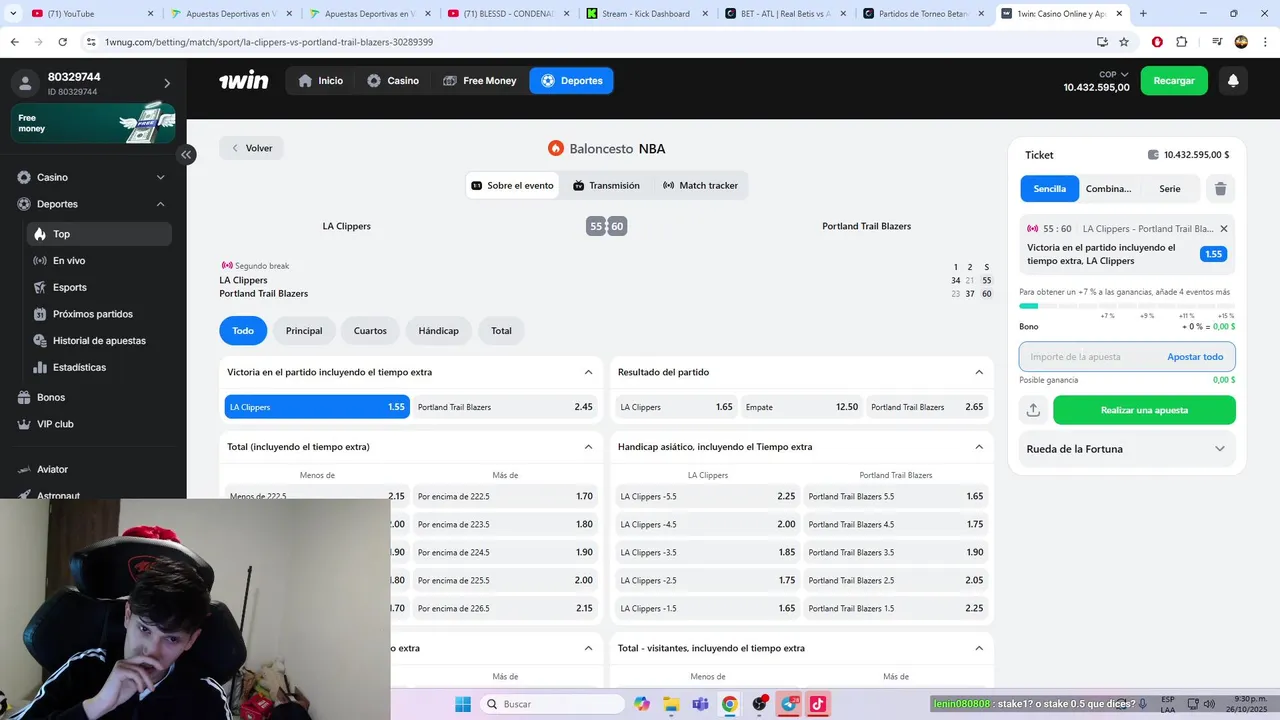The height and width of the screenshot is (720, 1280).
Task: Bookmark page with star icon
Action: click(1124, 42)
